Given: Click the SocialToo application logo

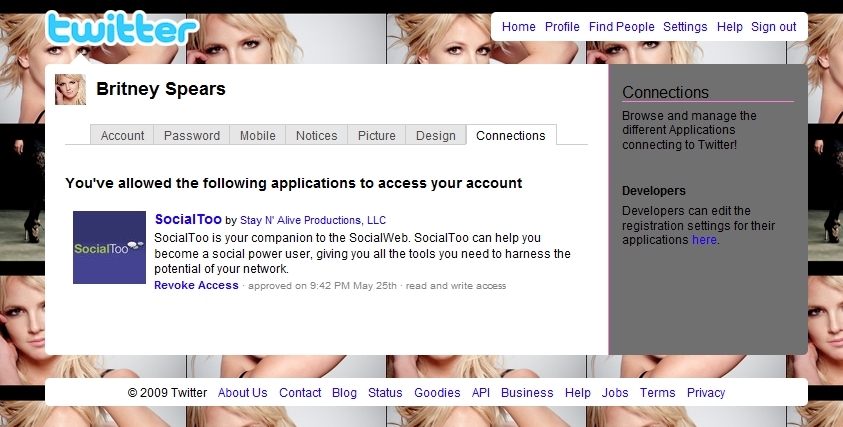Looking at the screenshot, I should 109,247.
